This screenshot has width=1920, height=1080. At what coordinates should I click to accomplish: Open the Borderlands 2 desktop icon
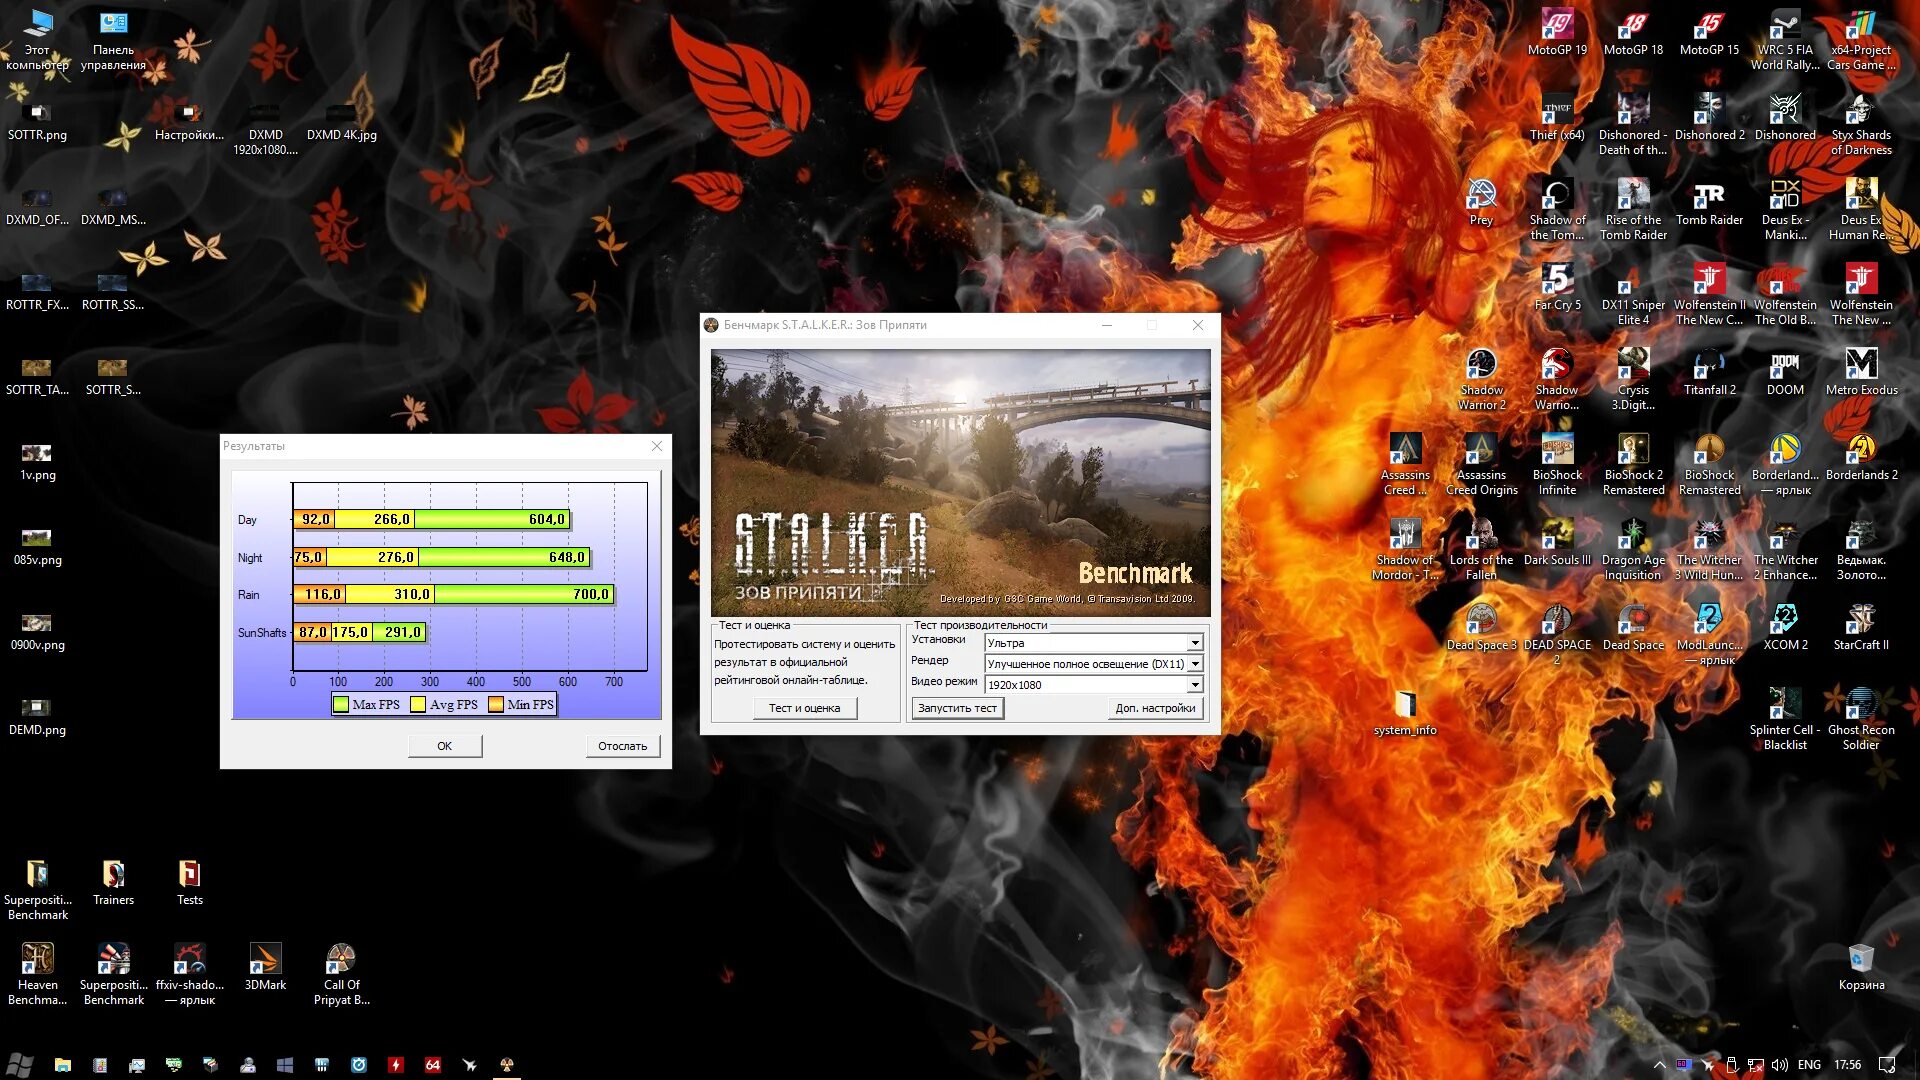pos(1861,458)
